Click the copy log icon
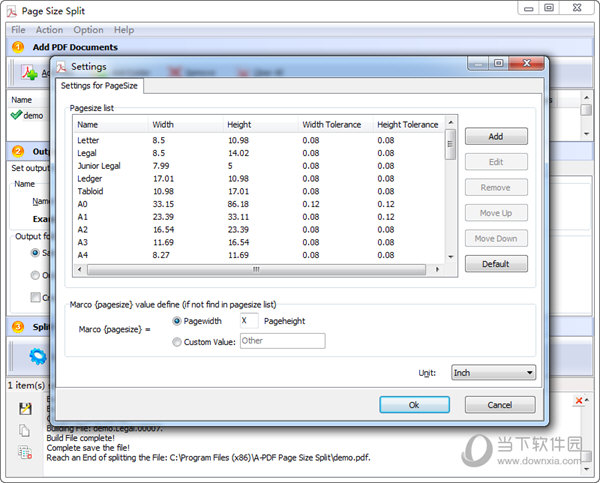600x483 pixels. [24, 431]
